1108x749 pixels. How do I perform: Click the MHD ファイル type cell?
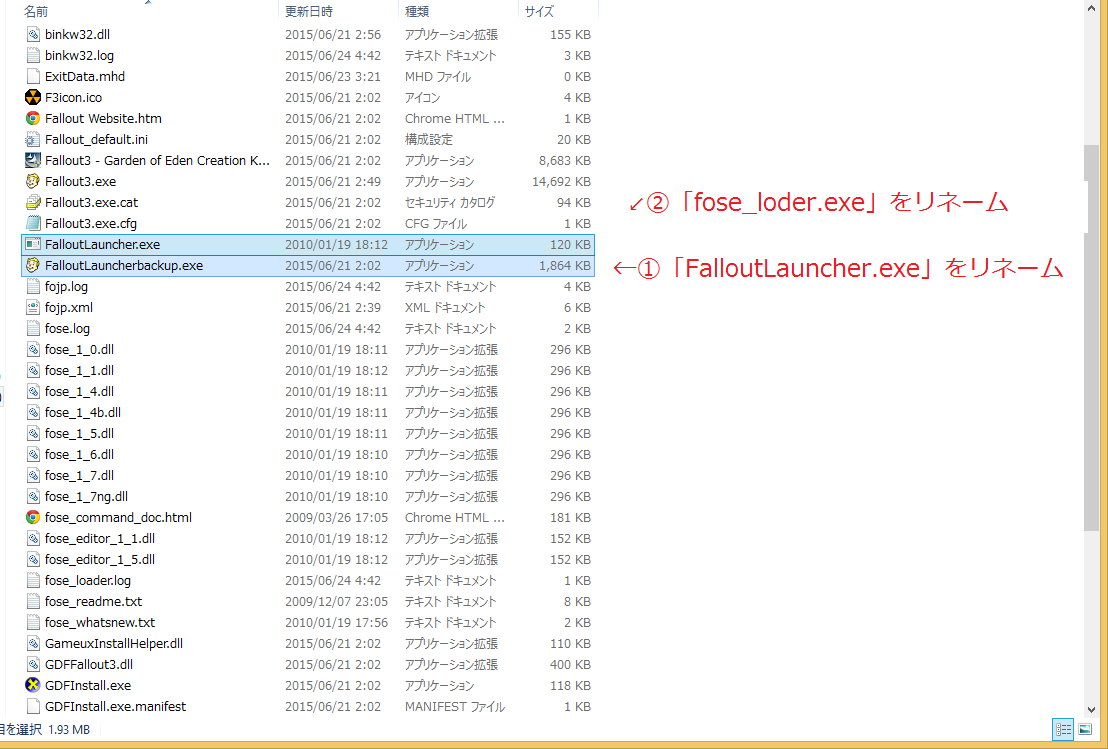(437, 76)
